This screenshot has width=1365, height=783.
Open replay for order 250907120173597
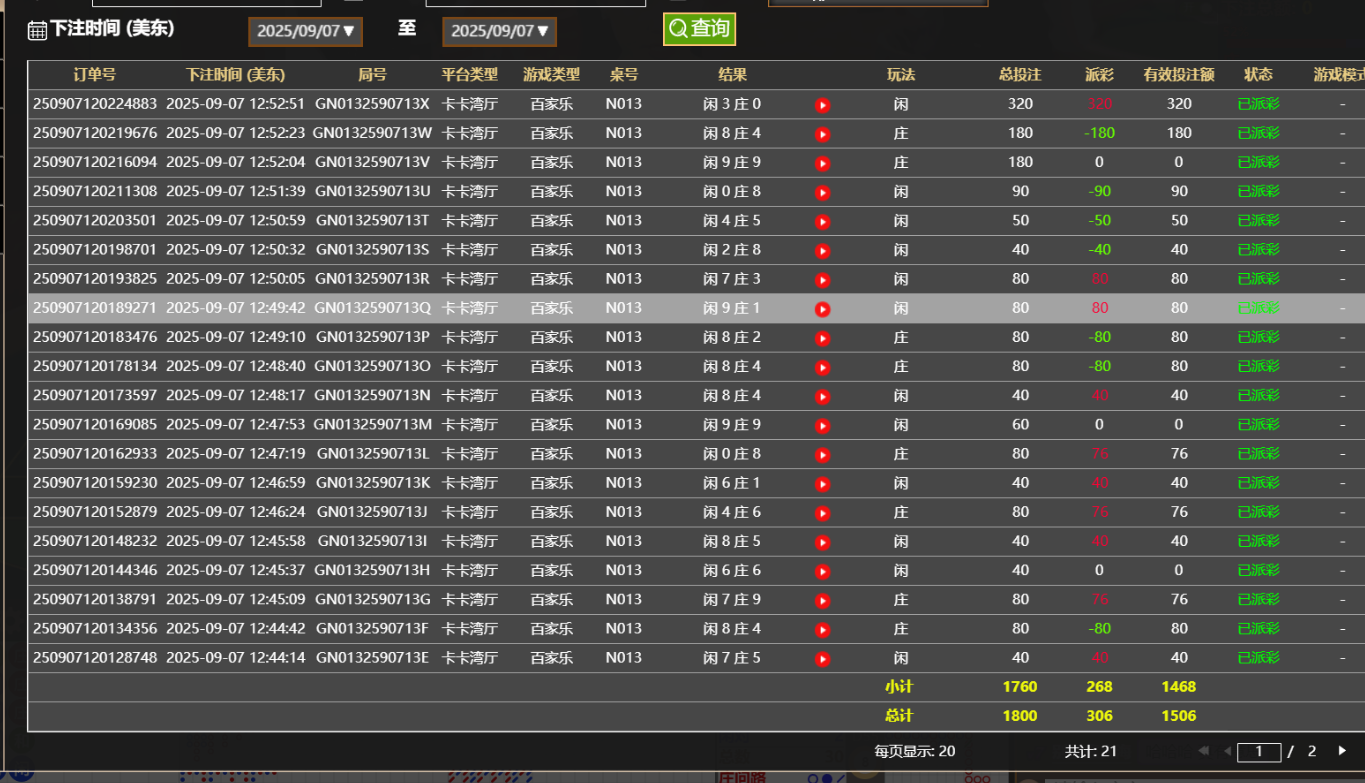click(822, 396)
